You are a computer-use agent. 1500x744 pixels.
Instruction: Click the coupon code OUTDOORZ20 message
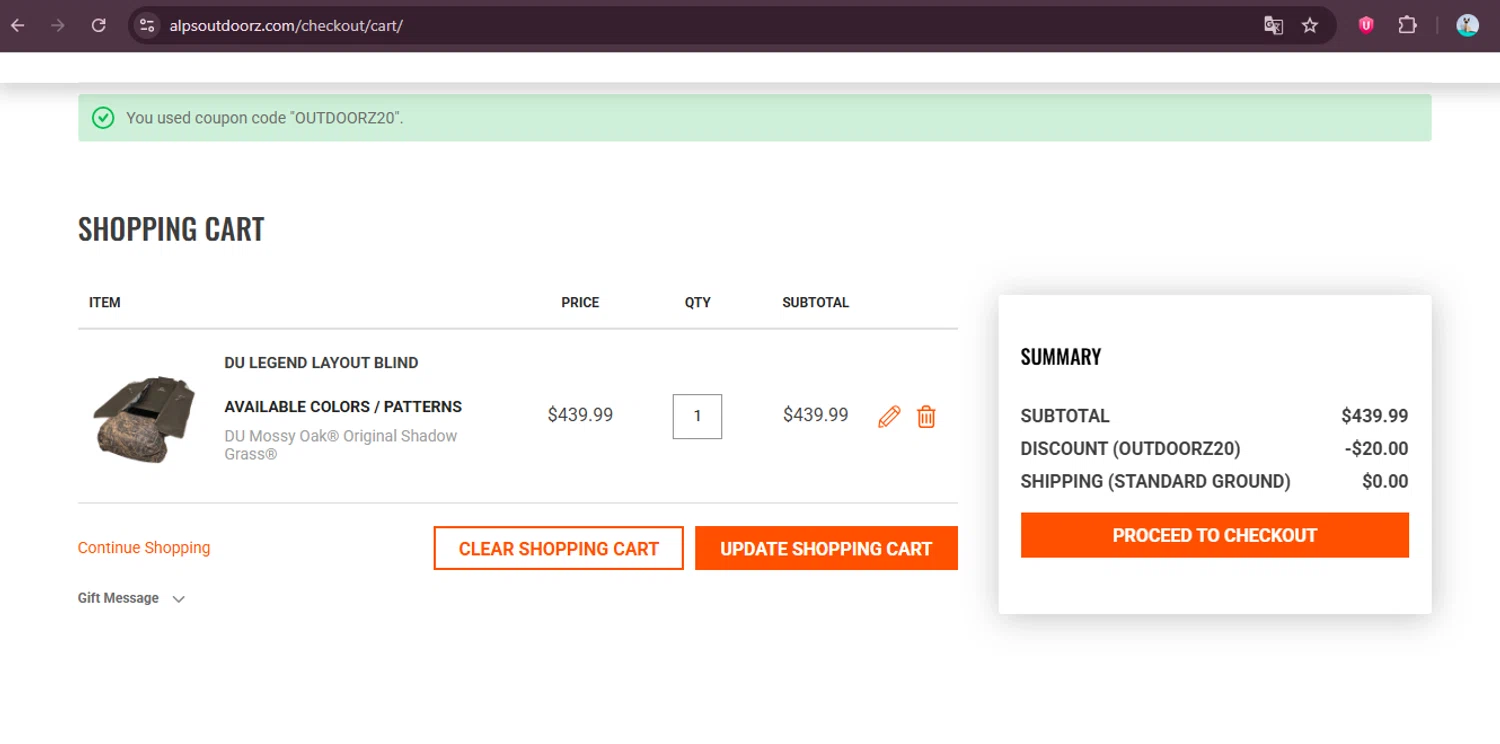click(x=265, y=118)
